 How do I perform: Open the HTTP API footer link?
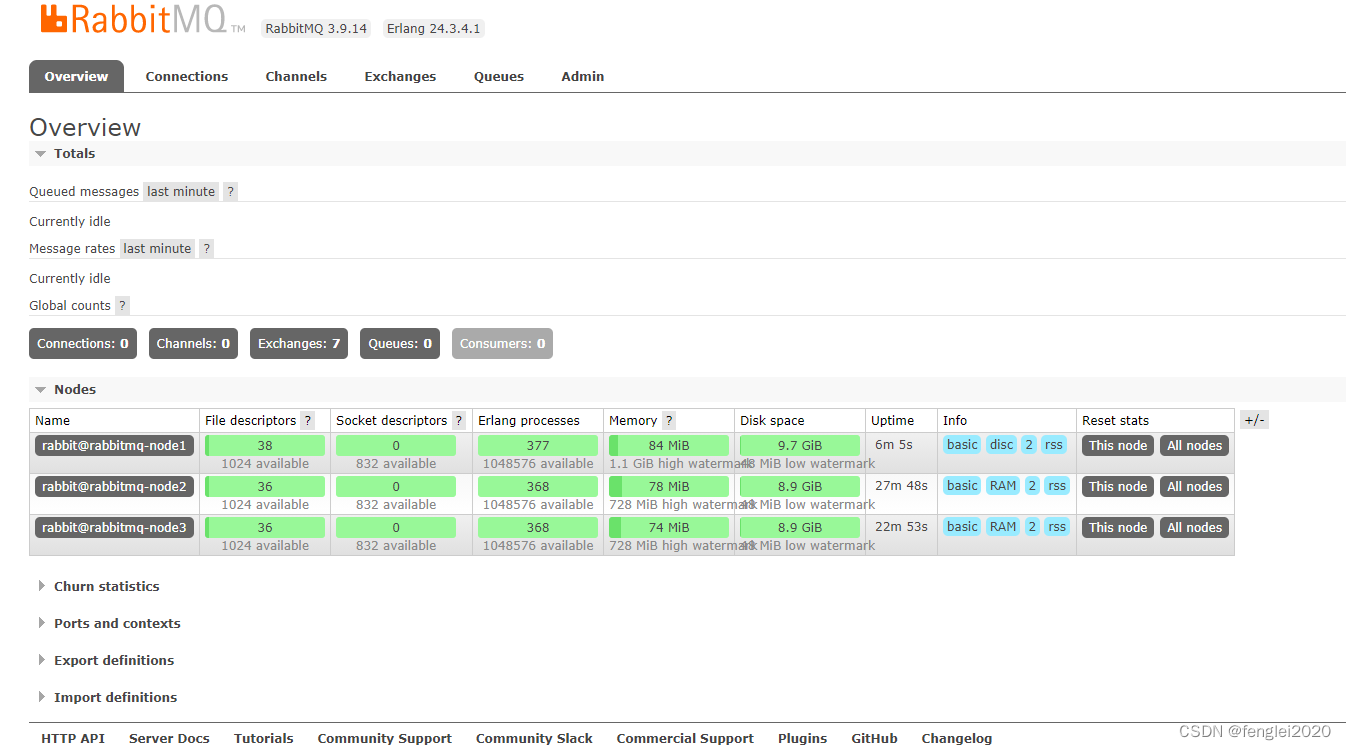click(x=73, y=739)
